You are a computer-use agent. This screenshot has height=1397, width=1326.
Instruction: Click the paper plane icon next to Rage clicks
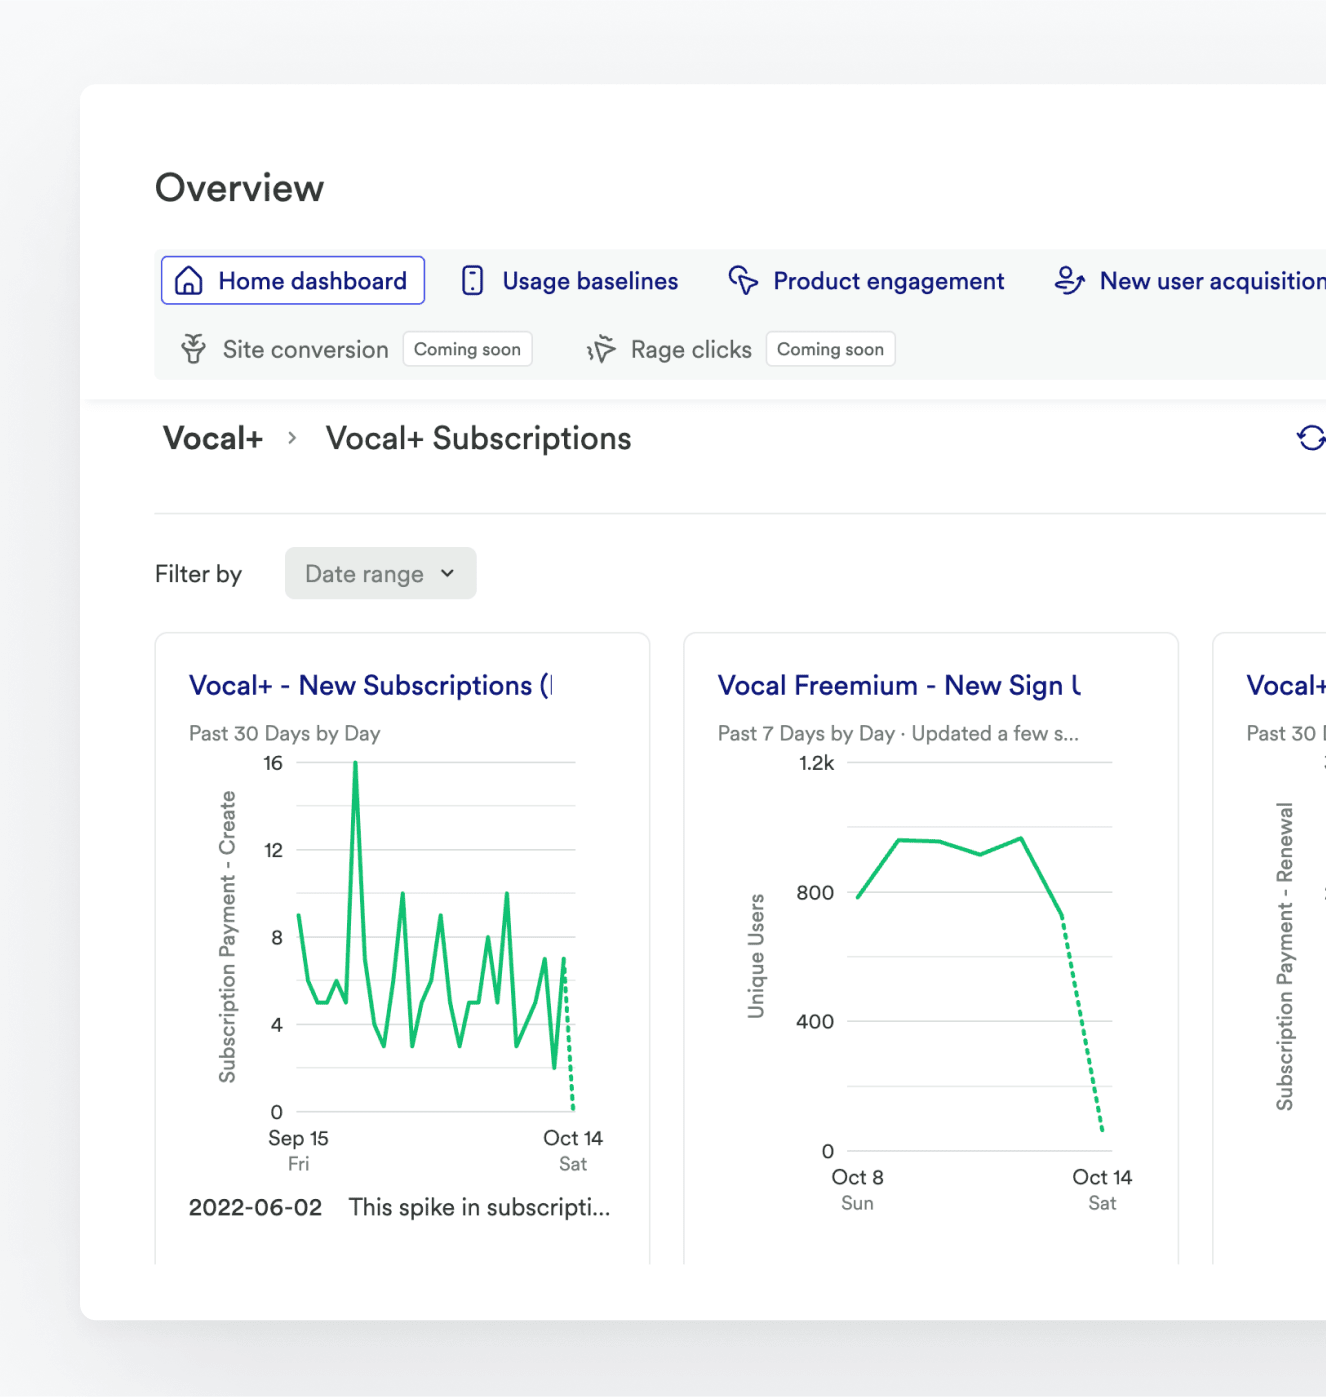point(601,349)
